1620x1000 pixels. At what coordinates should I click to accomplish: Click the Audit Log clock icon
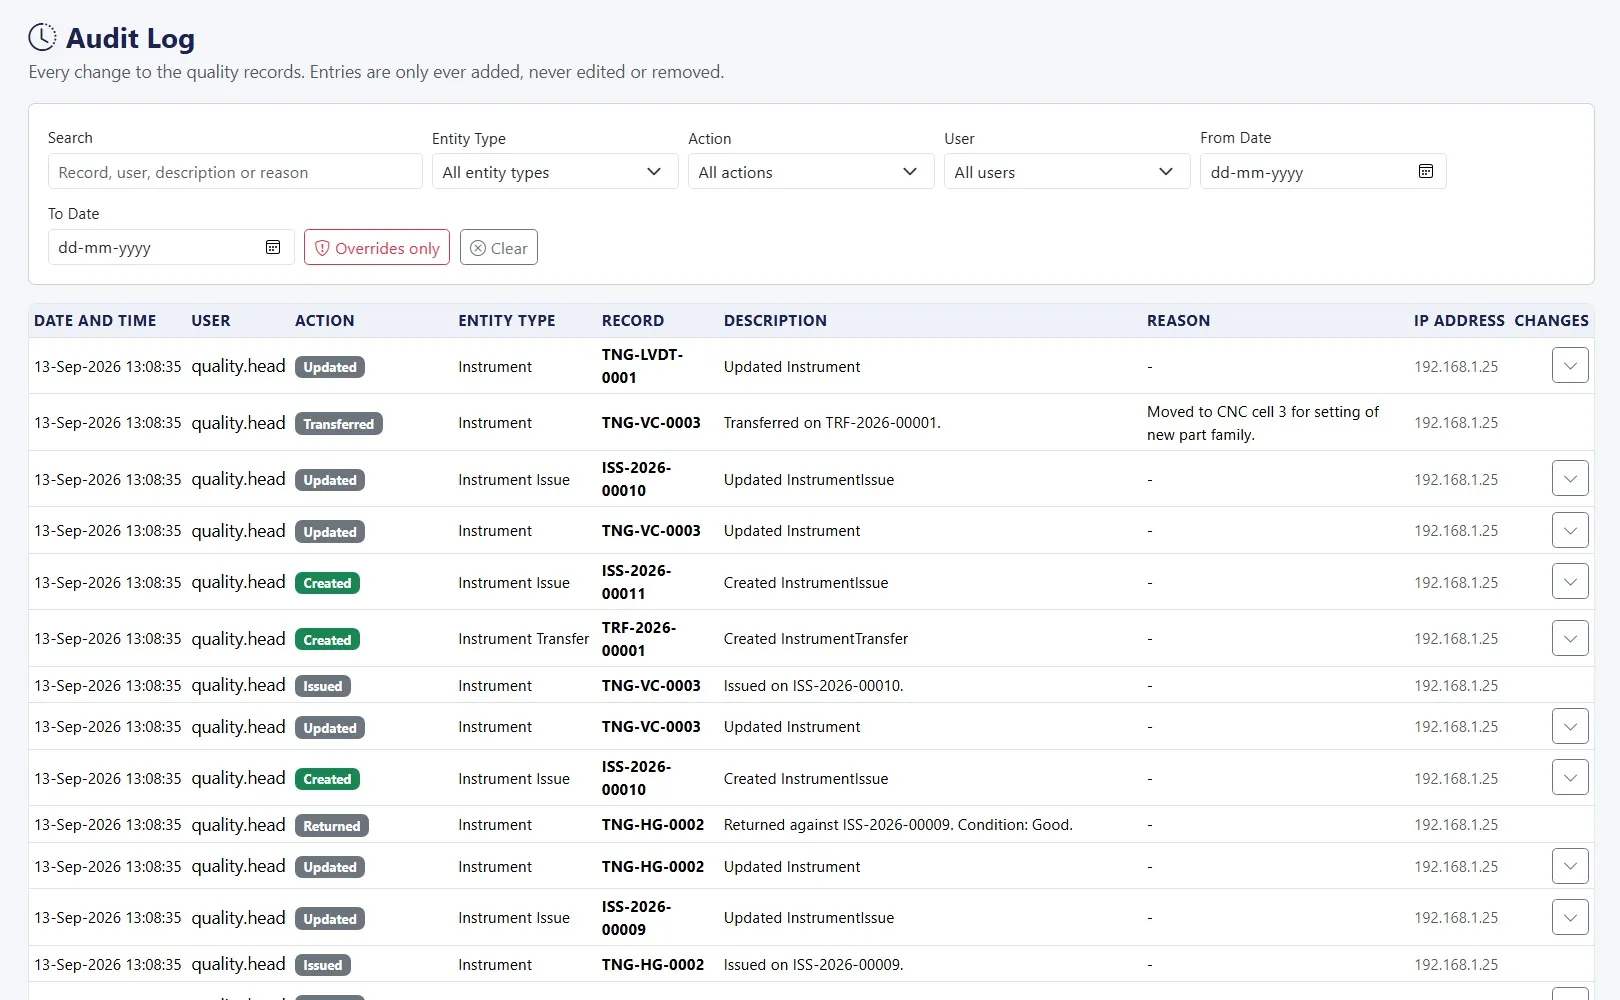coord(42,38)
